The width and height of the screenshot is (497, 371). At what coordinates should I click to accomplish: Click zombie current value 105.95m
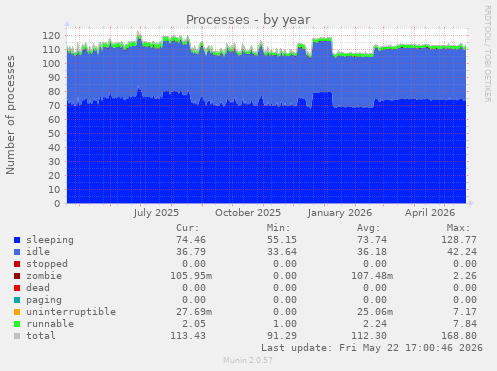pyautogui.click(x=191, y=276)
